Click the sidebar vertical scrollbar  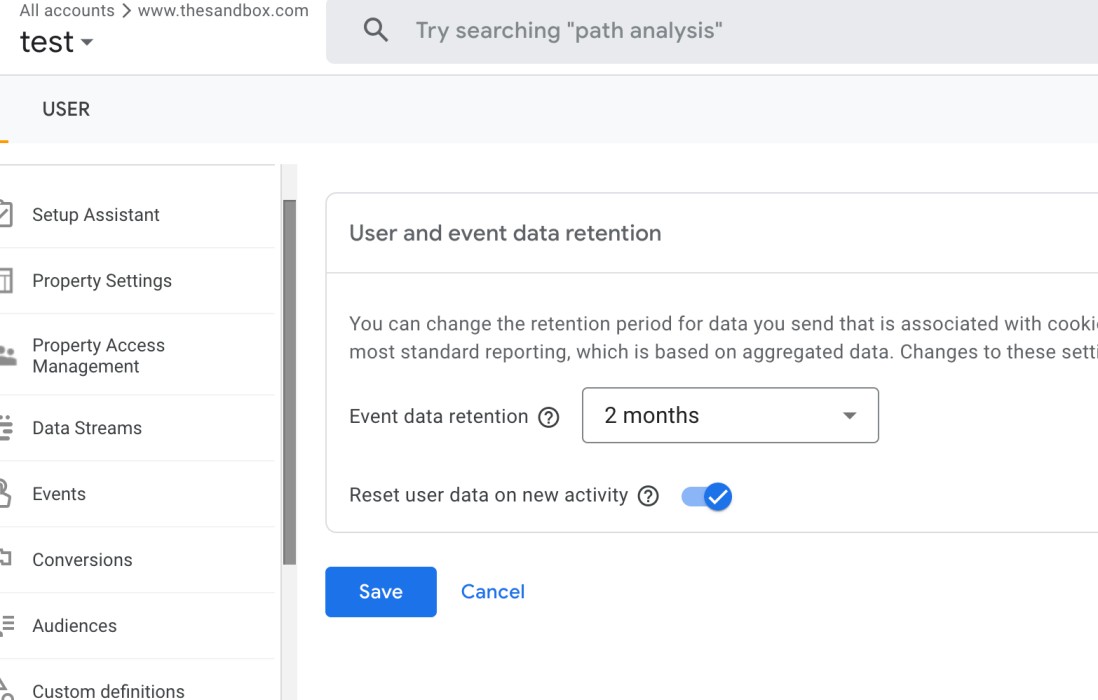tap(289, 380)
